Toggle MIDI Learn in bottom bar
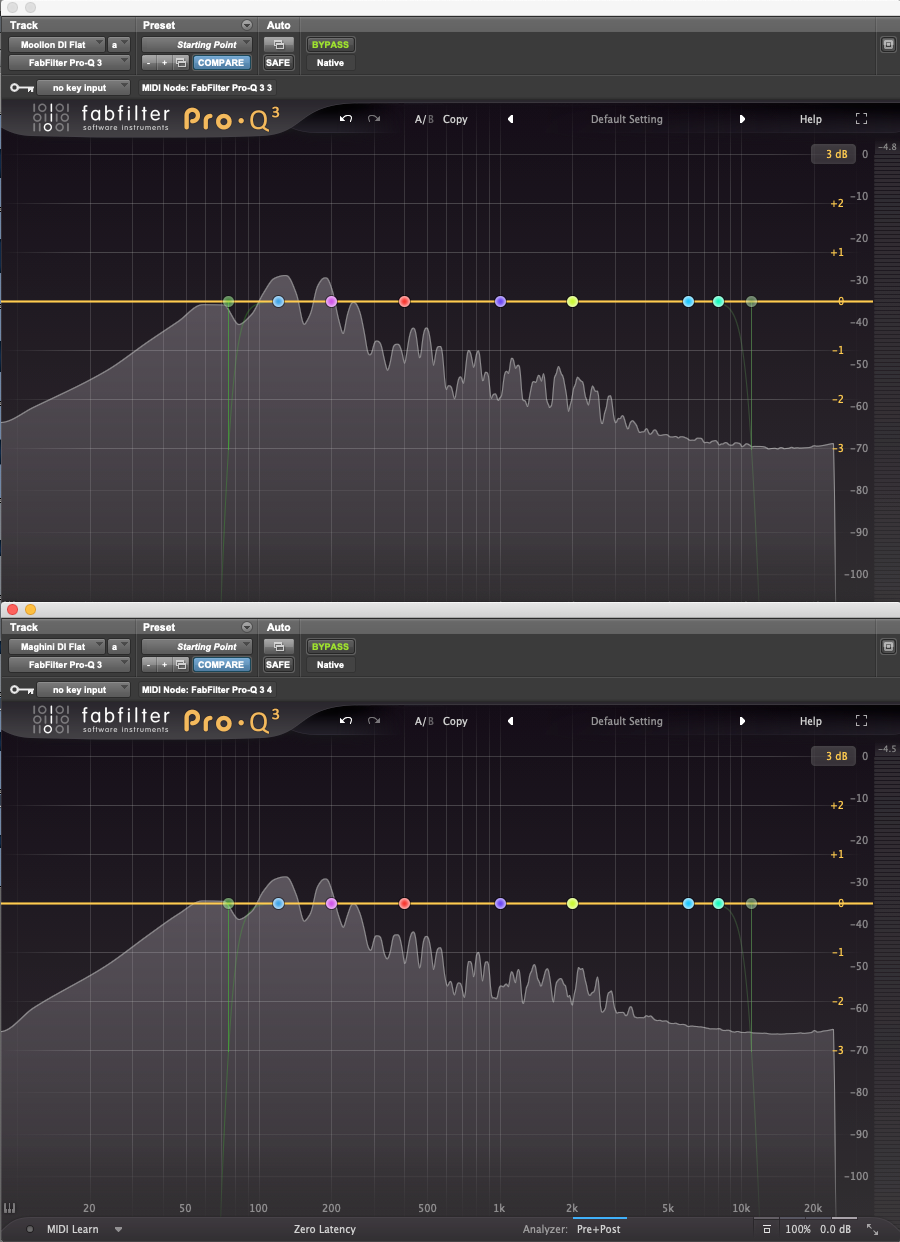This screenshot has height=1242, width=900. click(72, 1229)
